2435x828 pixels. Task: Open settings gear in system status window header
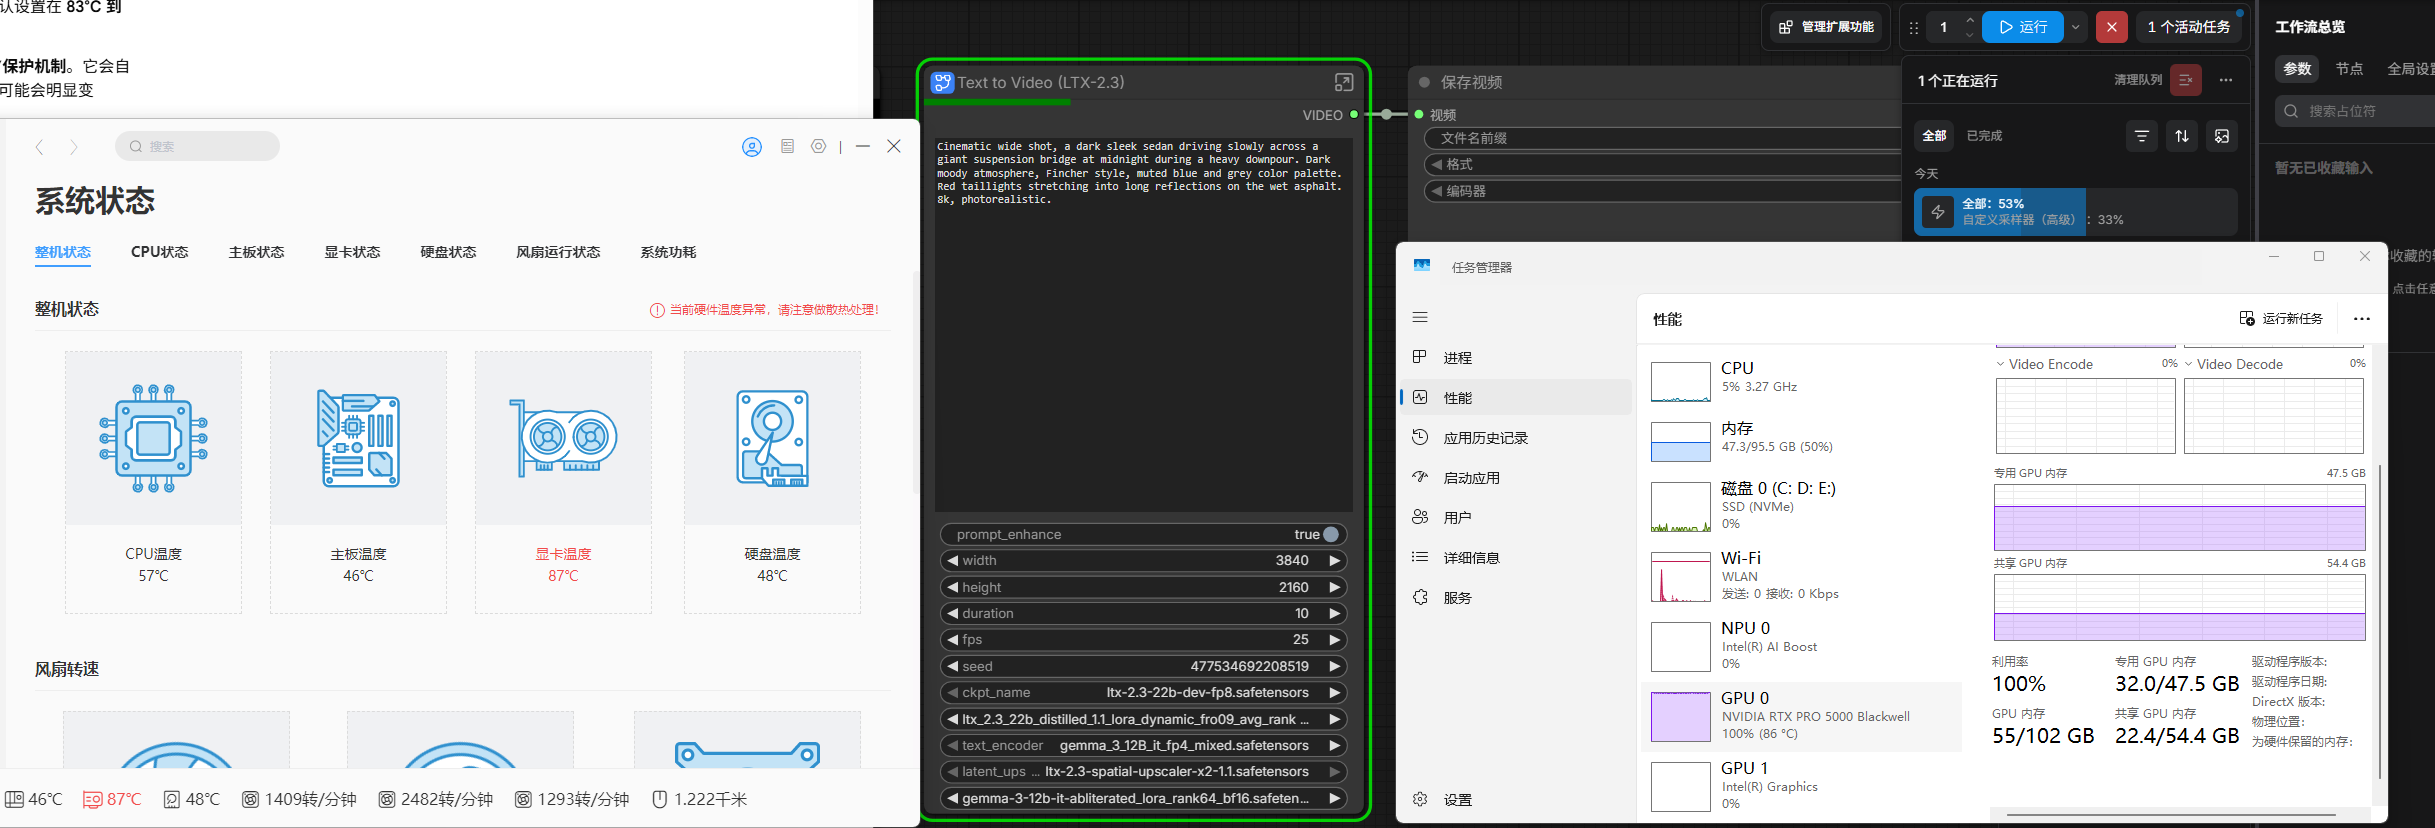819,146
